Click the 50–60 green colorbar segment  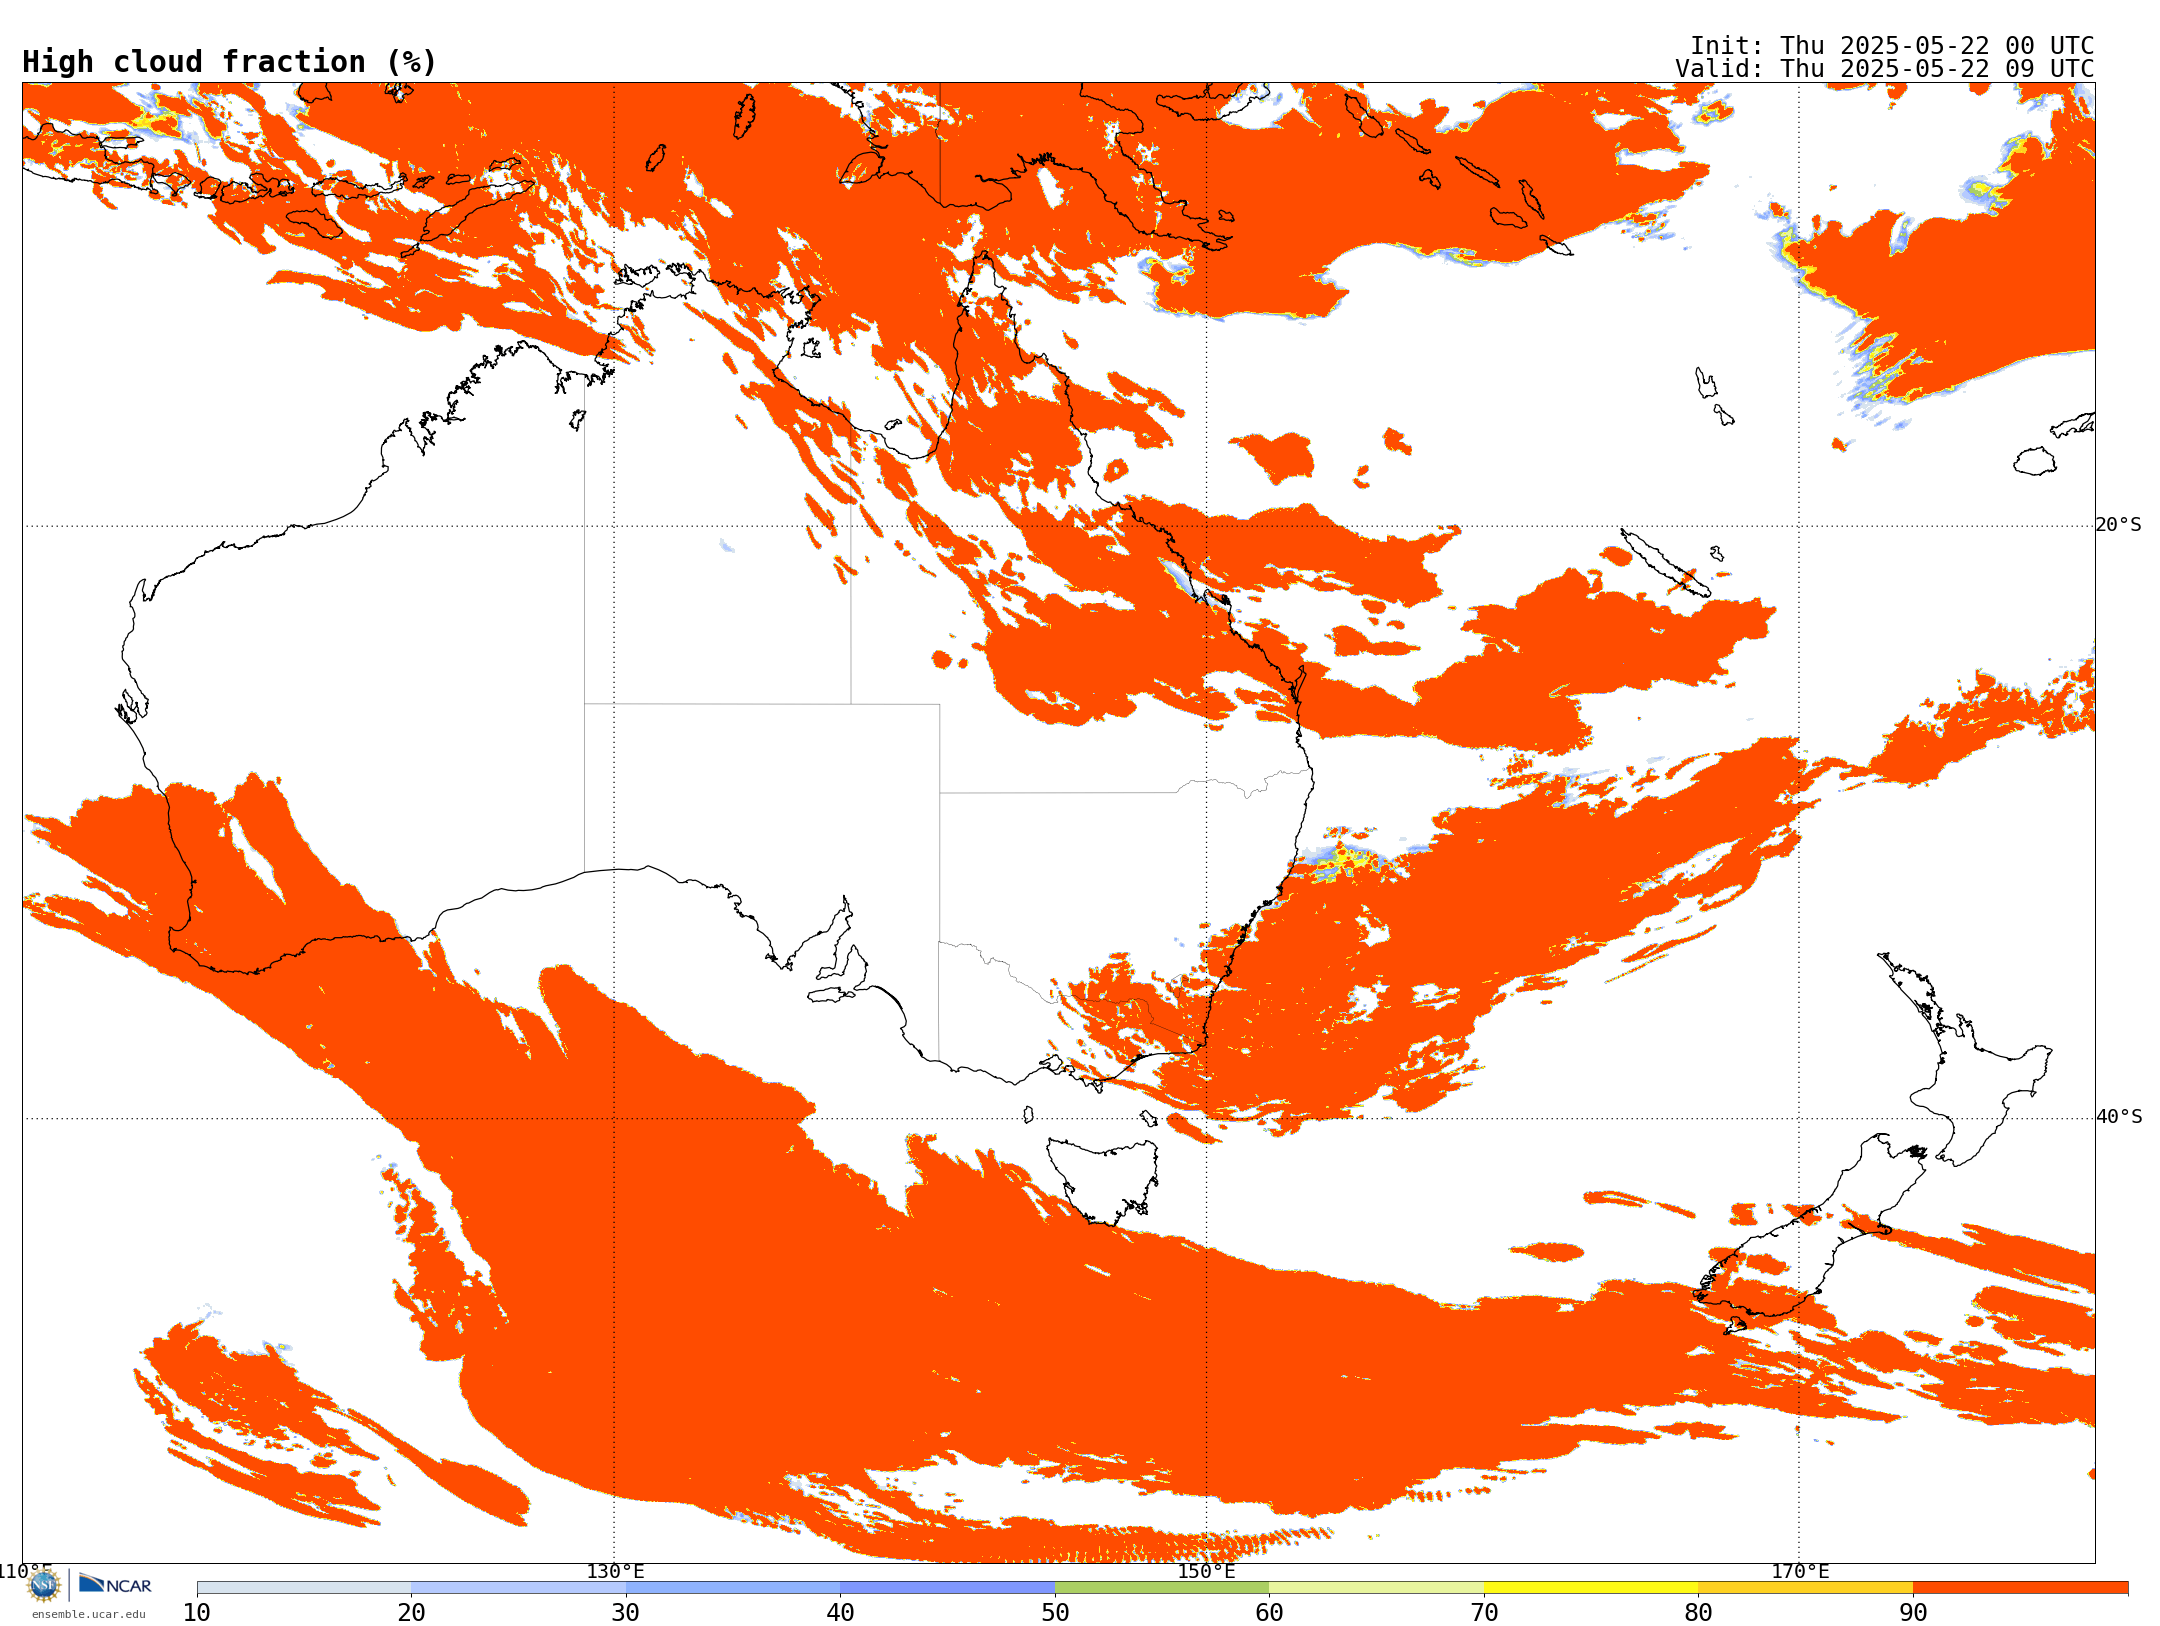[x=1162, y=1588]
